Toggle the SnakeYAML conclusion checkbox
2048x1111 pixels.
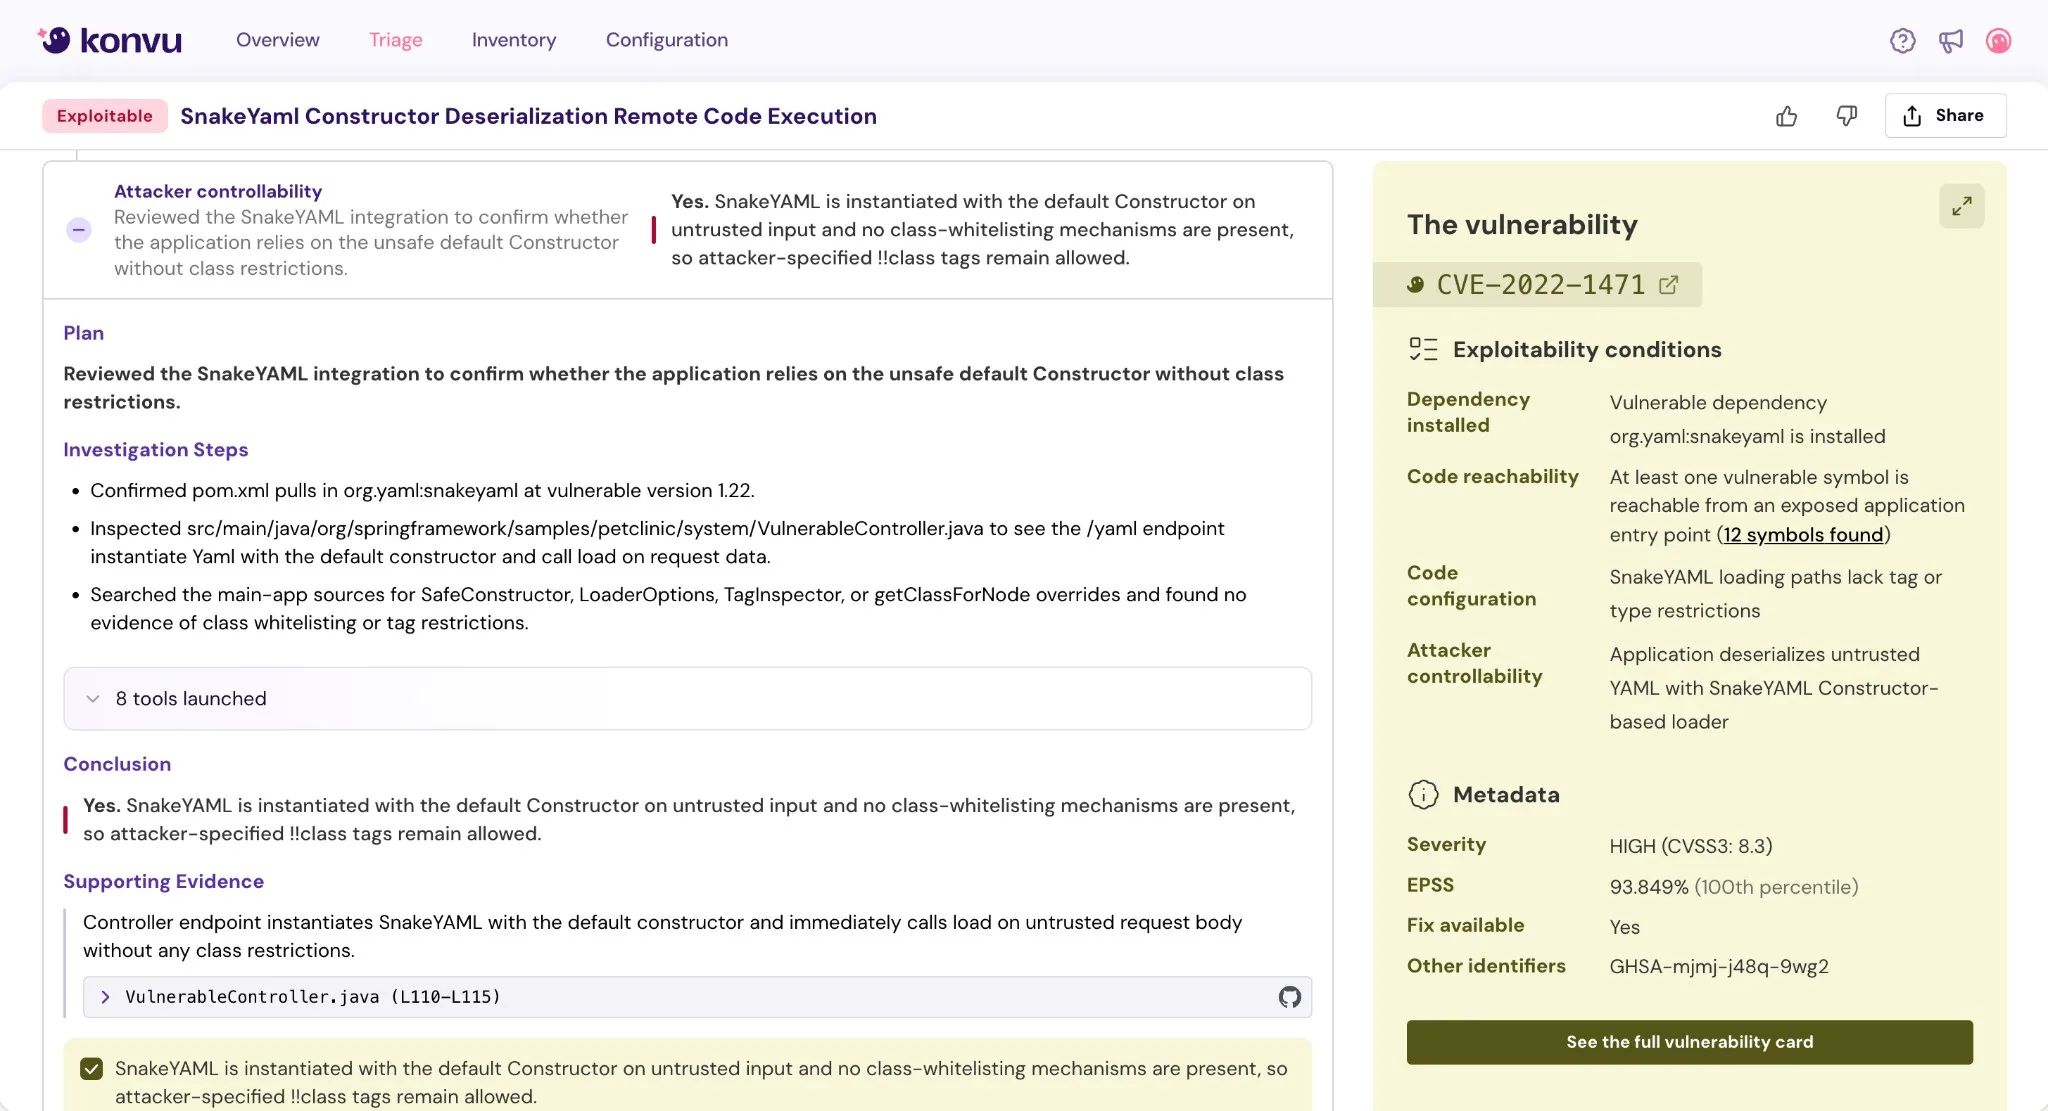click(x=91, y=1068)
